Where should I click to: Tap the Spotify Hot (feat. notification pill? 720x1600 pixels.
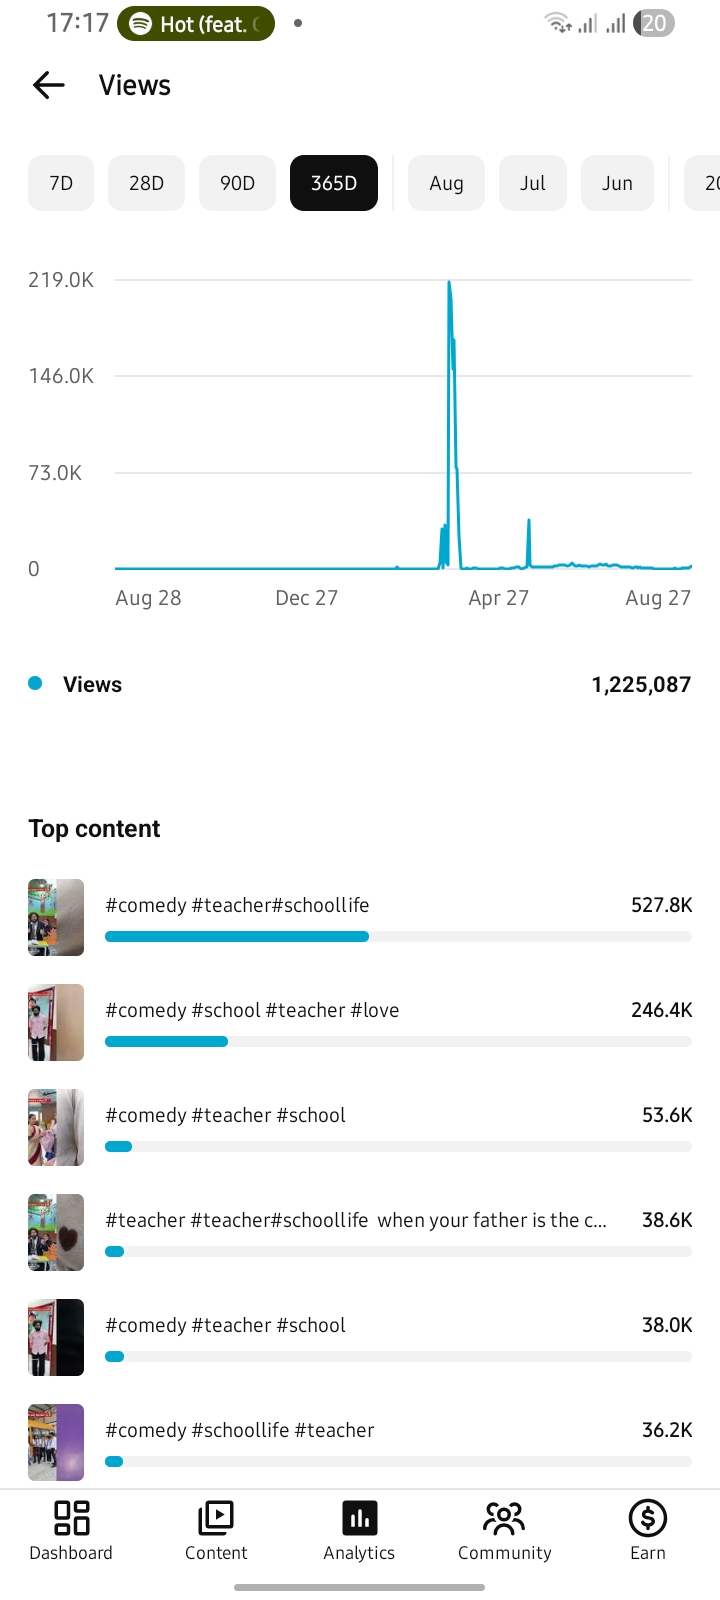pos(196,23)
